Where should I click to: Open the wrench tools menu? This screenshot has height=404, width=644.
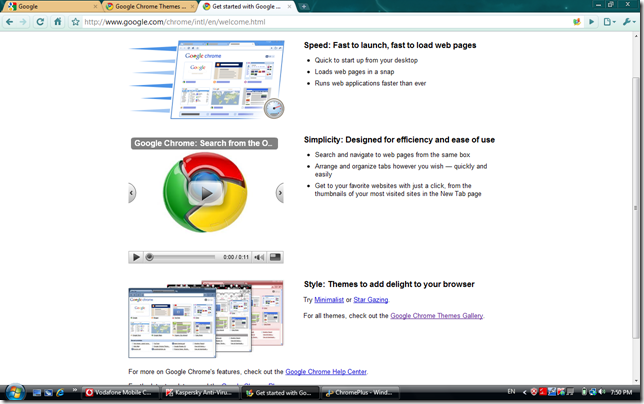point(629,22)
